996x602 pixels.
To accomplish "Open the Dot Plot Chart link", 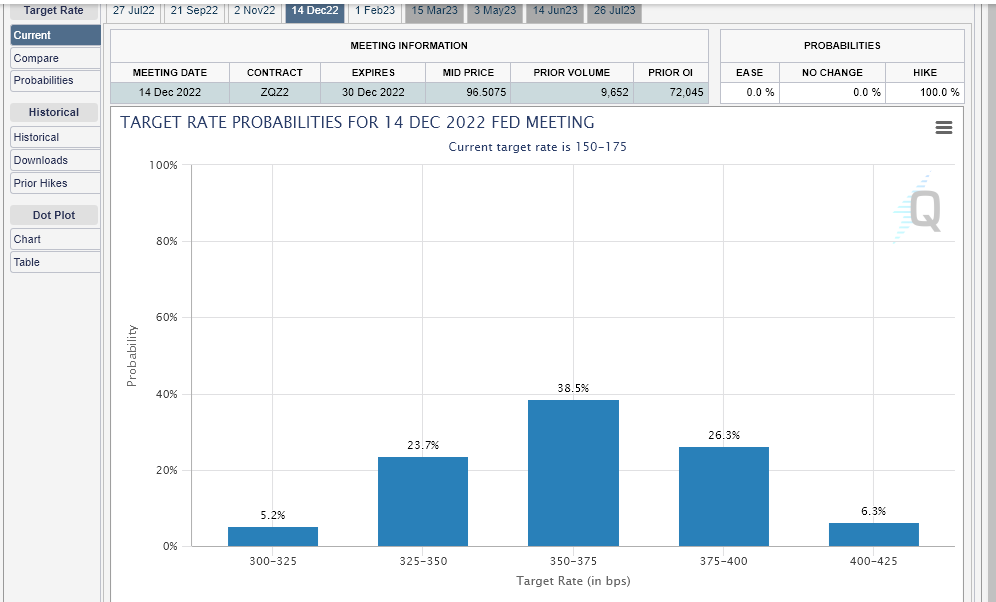I will [55, 239].
